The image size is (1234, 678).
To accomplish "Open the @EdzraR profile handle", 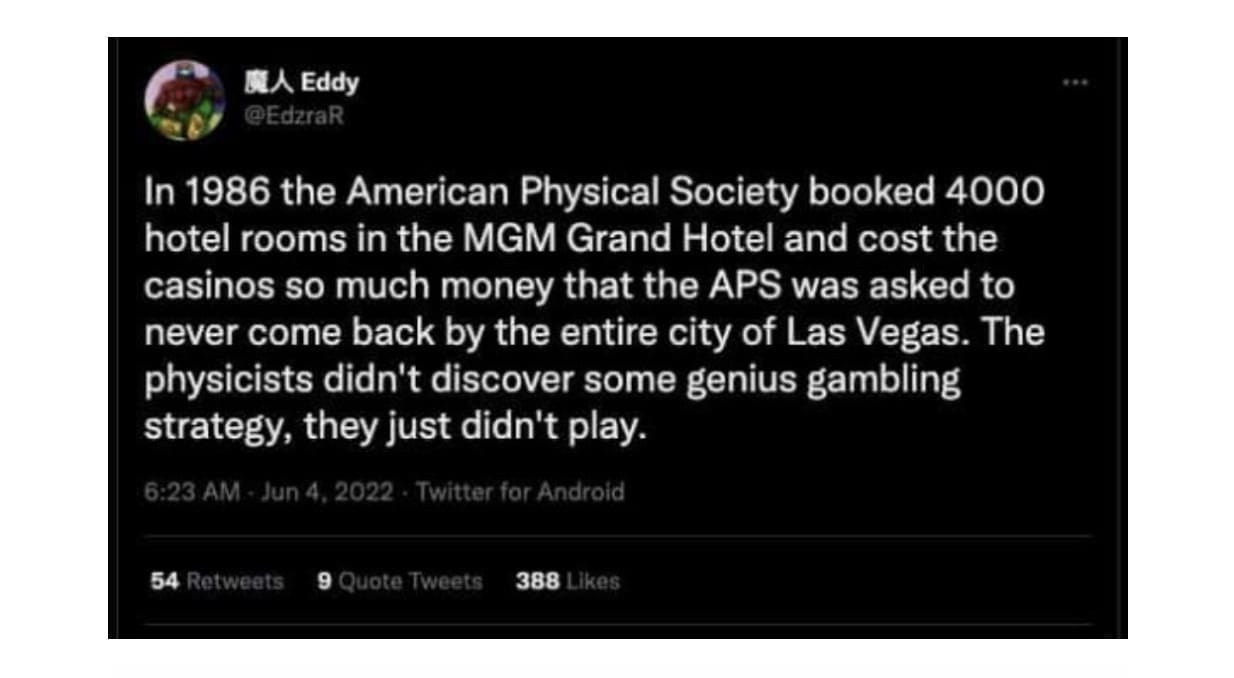I will point(294,115).
